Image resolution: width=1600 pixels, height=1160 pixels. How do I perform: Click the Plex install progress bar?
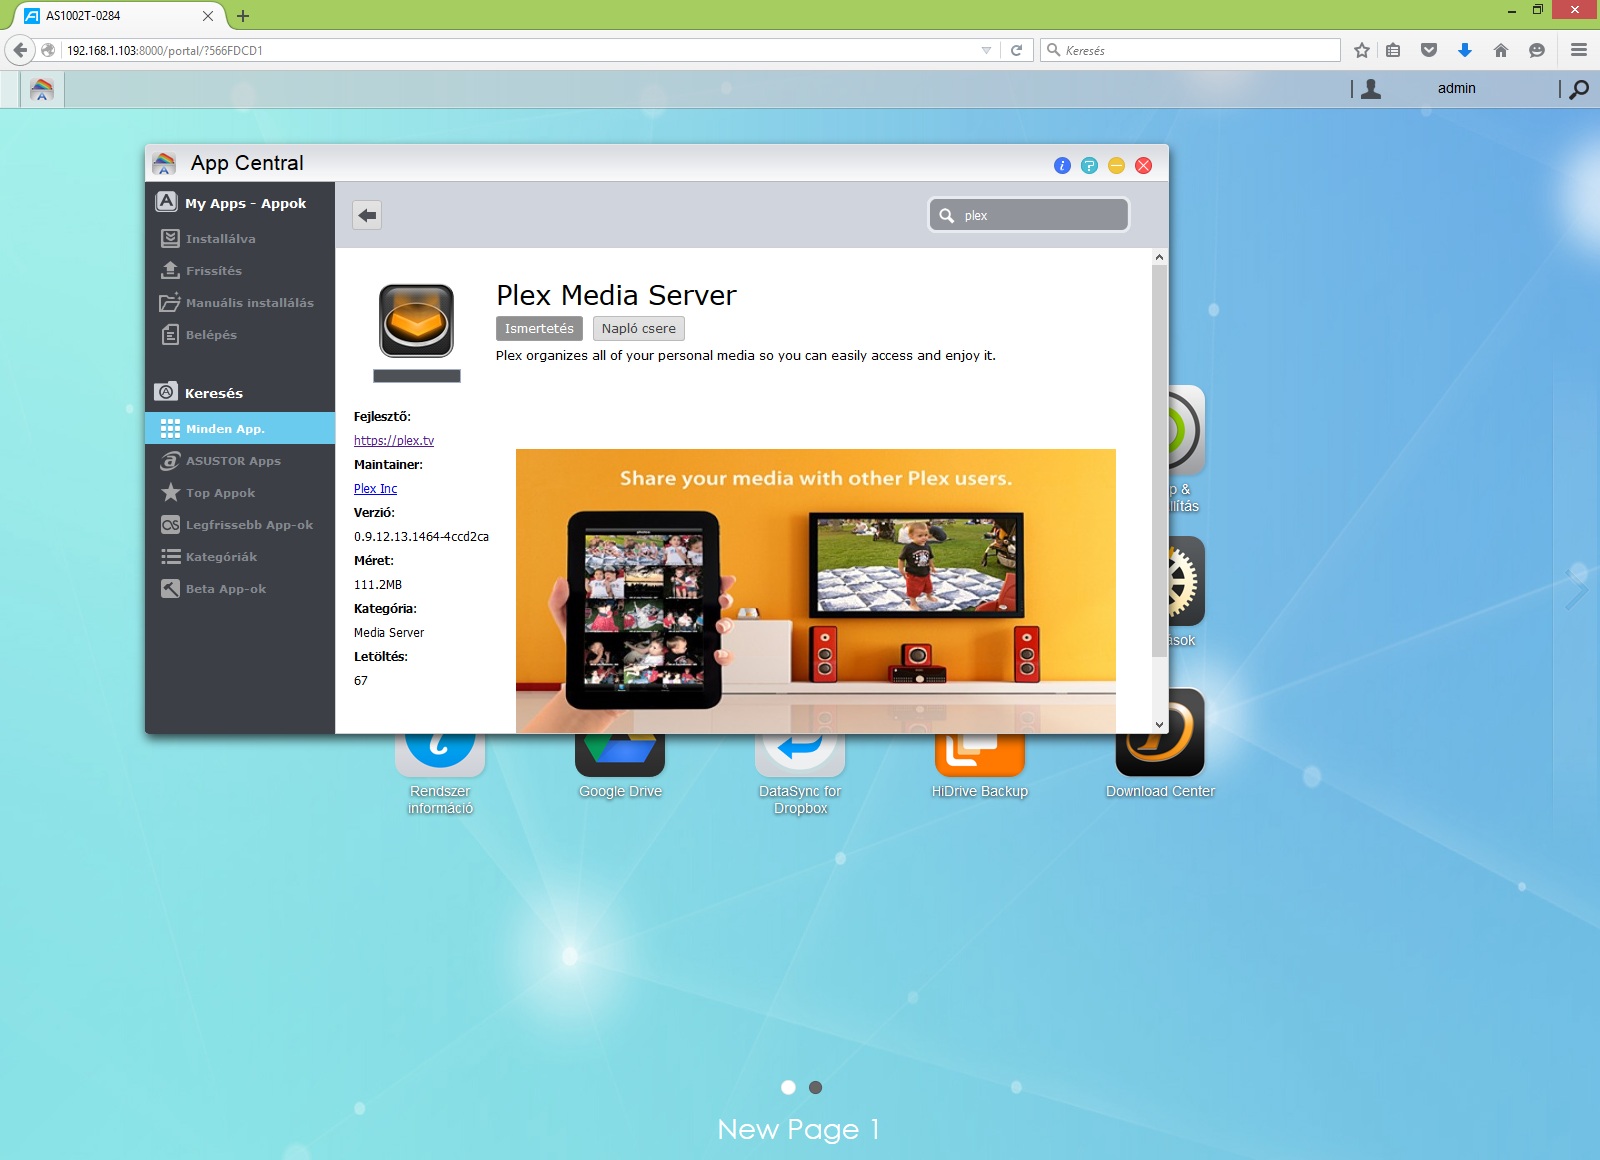417,376
